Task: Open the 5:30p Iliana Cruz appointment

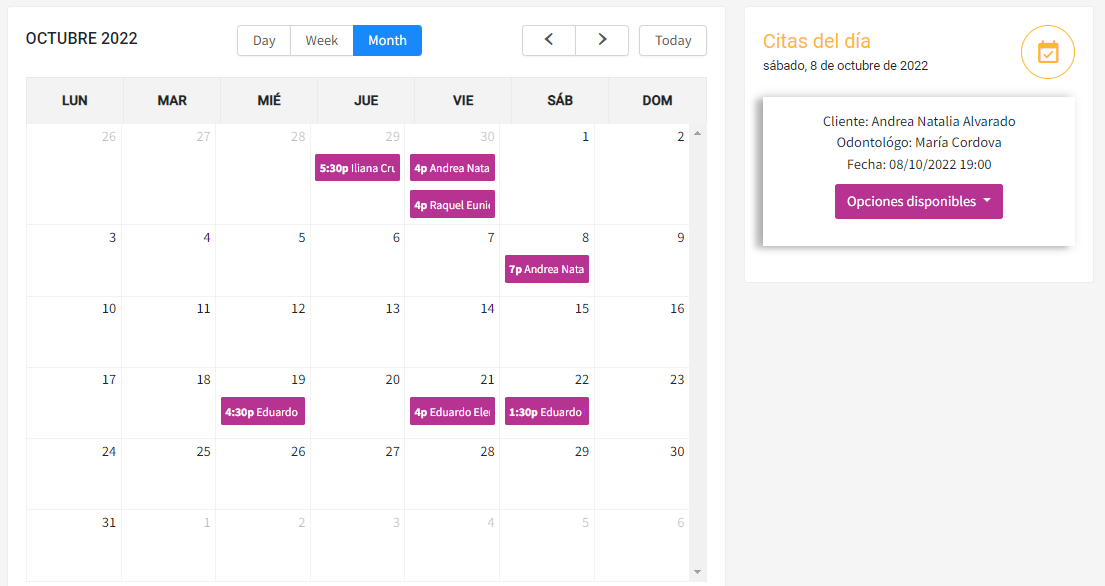Action: [358, 168]
